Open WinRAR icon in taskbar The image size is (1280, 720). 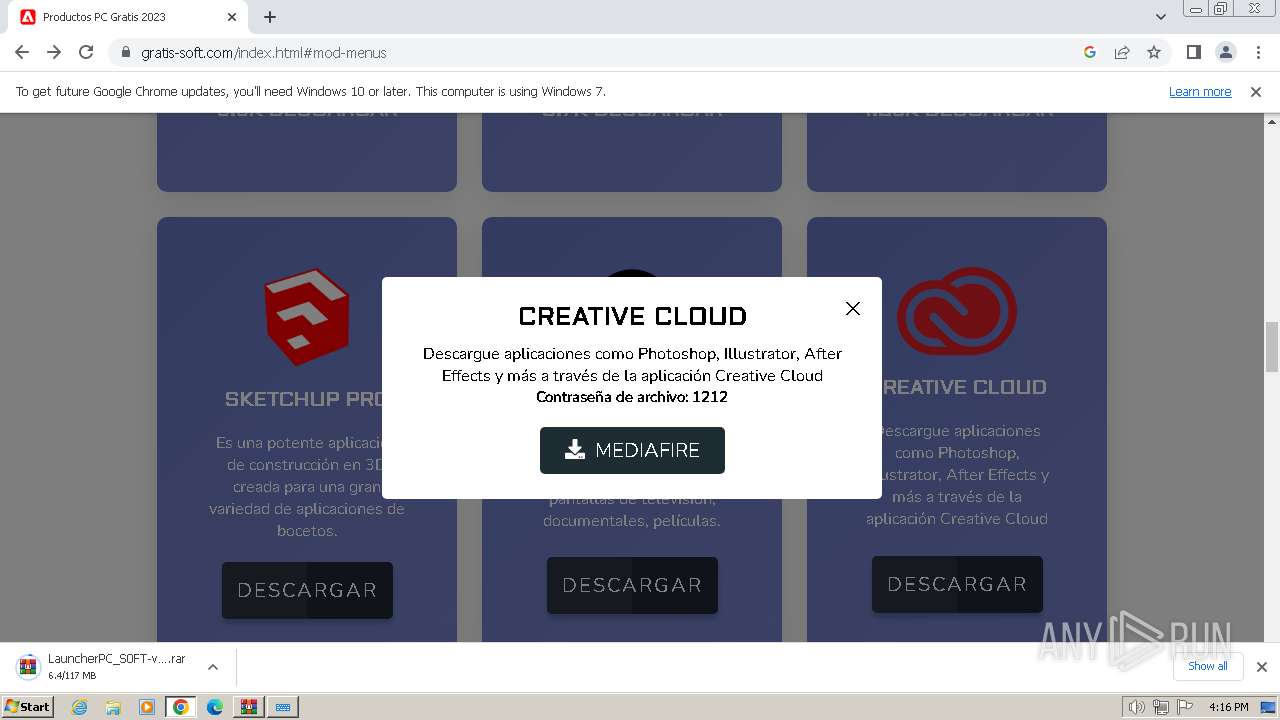[248, 707]
